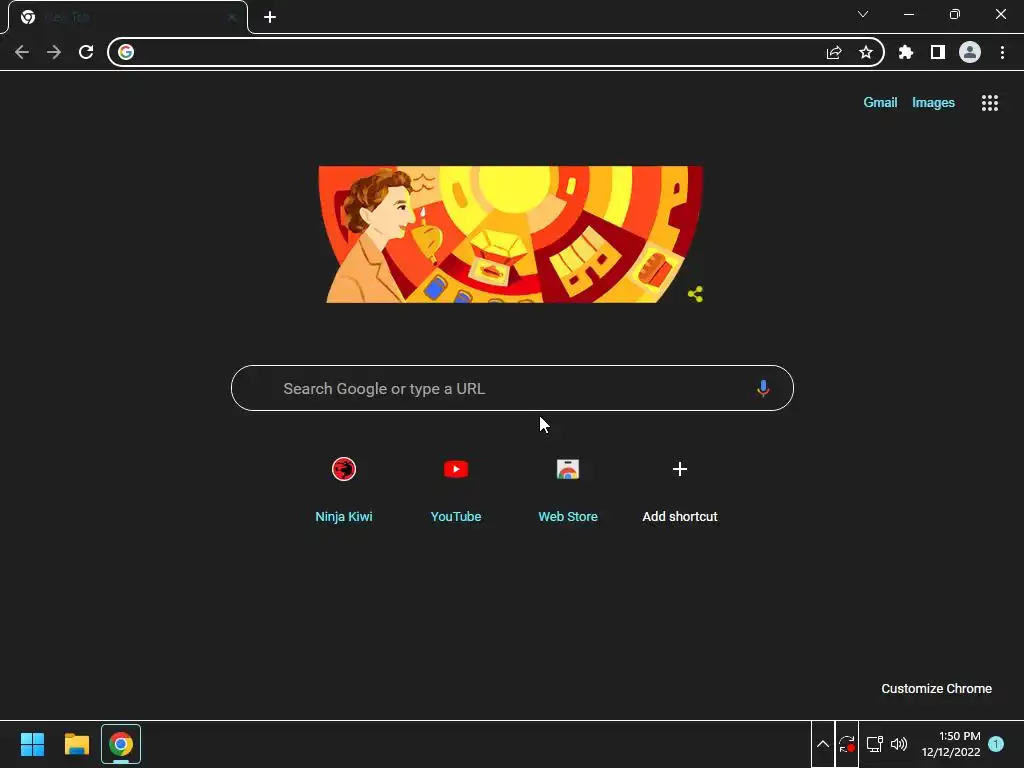Open a new tab with plus button

click(x=270, y=17)
